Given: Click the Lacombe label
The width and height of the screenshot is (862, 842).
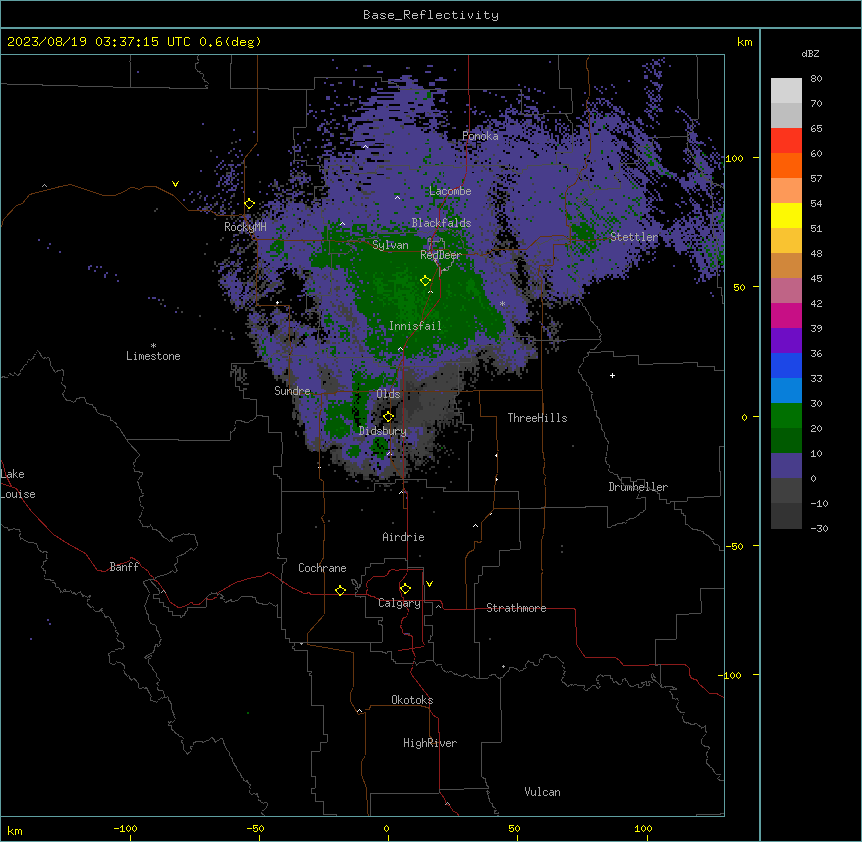Looking at the screenshot, I should (450, 191).
